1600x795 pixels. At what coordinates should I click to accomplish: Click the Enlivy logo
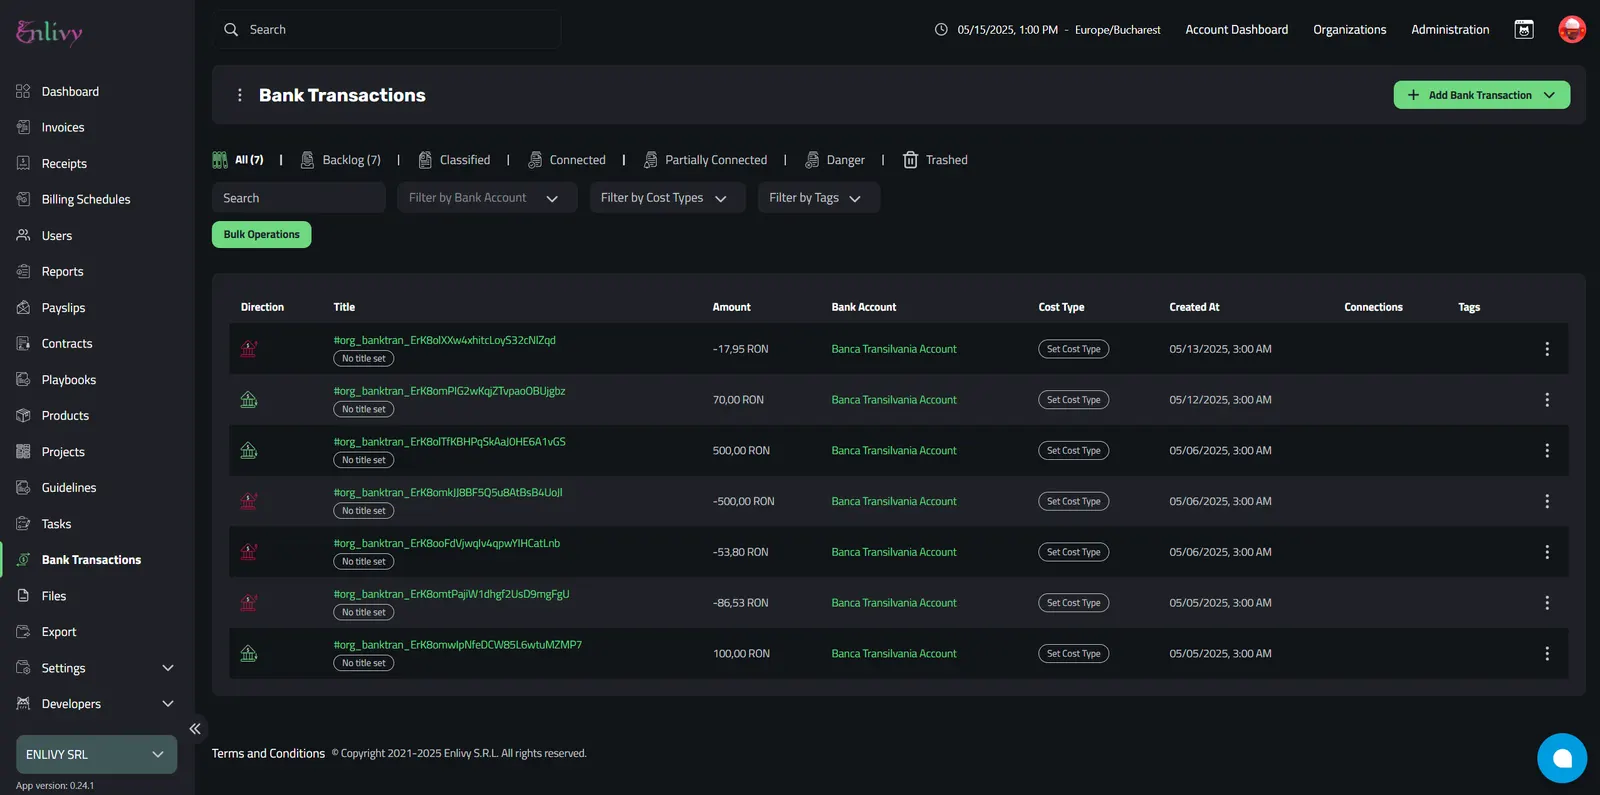49,32
